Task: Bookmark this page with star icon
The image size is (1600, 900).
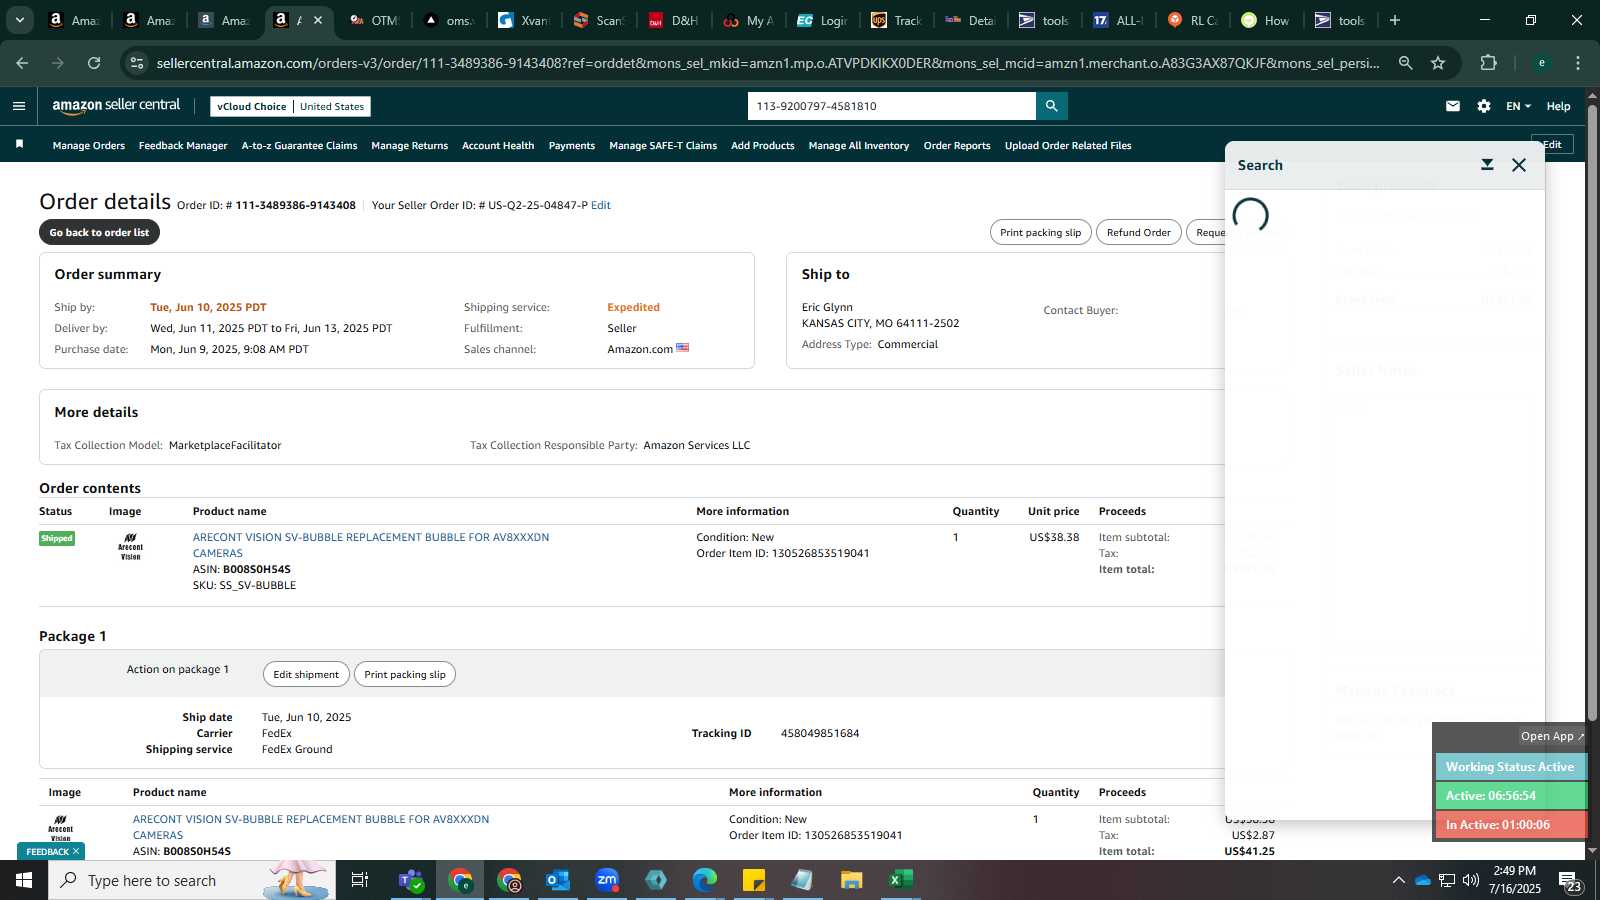Action: (1438, 63)
